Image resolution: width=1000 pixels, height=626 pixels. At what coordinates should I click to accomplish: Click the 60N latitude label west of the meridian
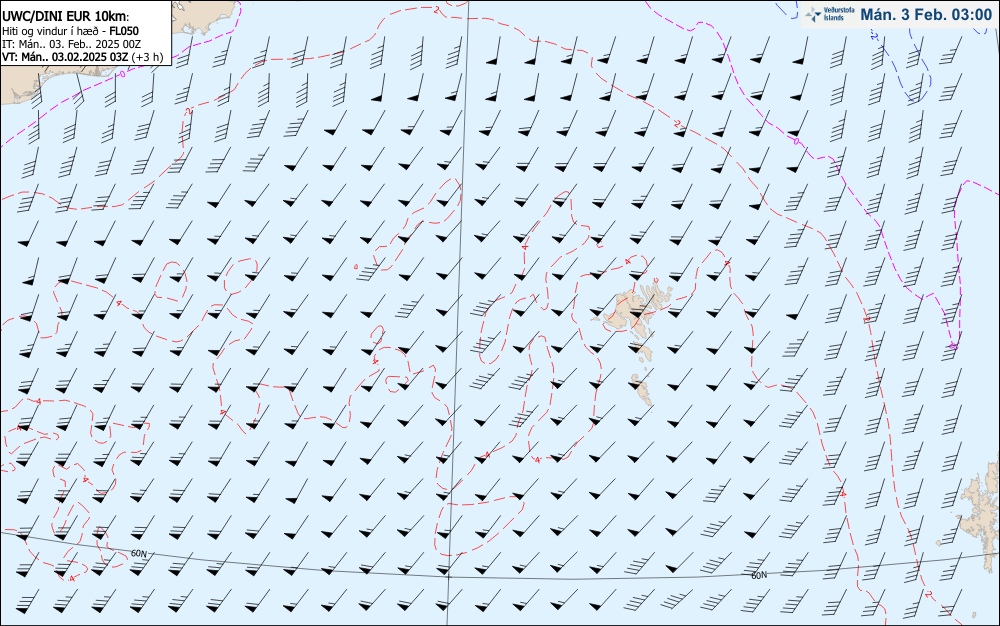(x=138, y=554)
